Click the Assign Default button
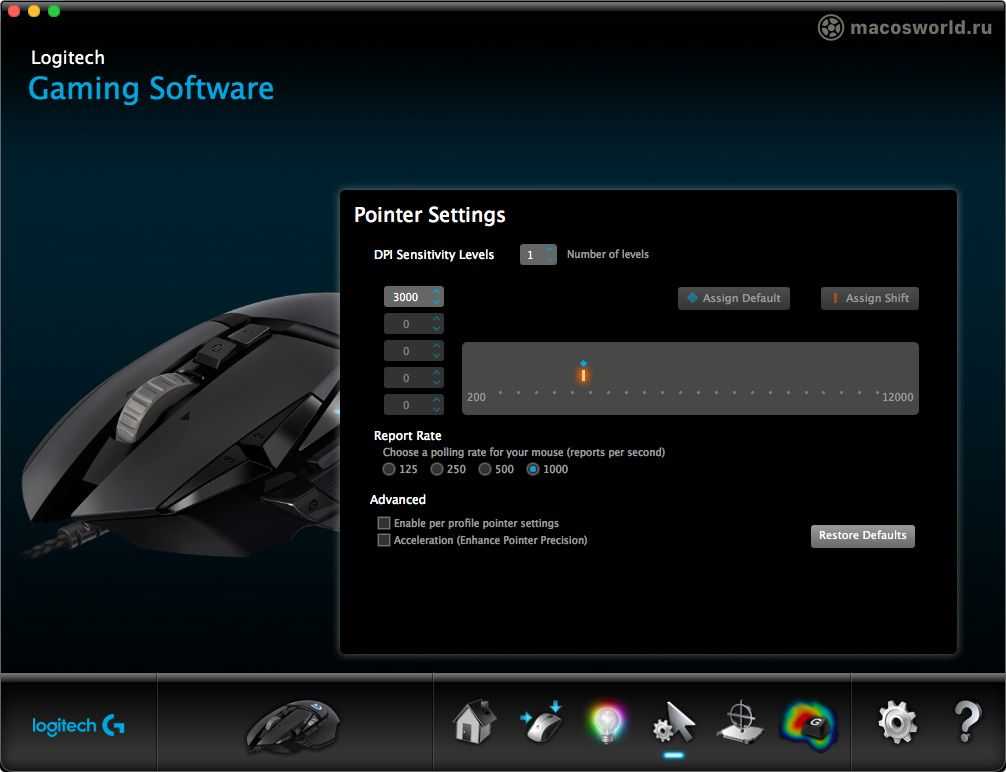The image size is (1006, 772). (734, 298)
